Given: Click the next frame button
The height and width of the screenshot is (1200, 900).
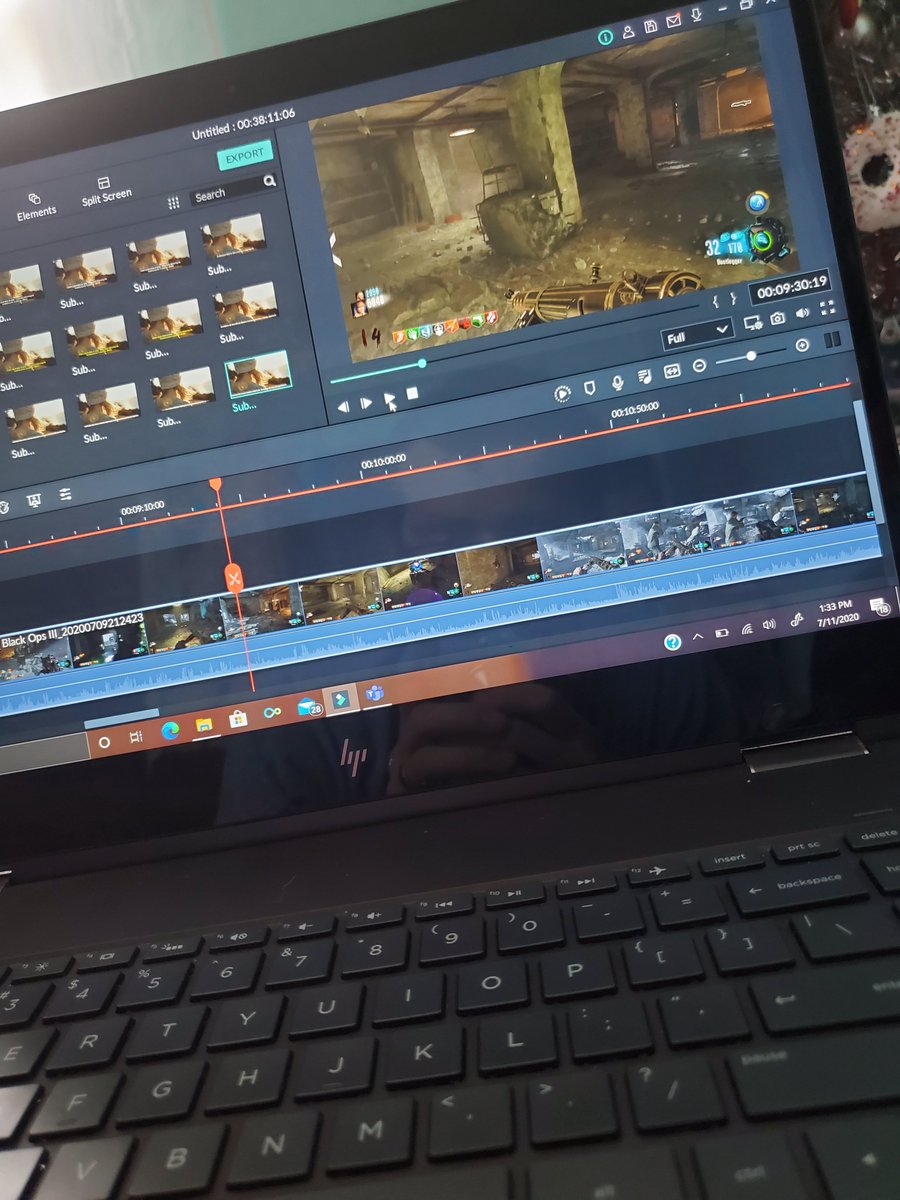Looking at the screenshot, I should pyautogui.click(x=366, y=403).
